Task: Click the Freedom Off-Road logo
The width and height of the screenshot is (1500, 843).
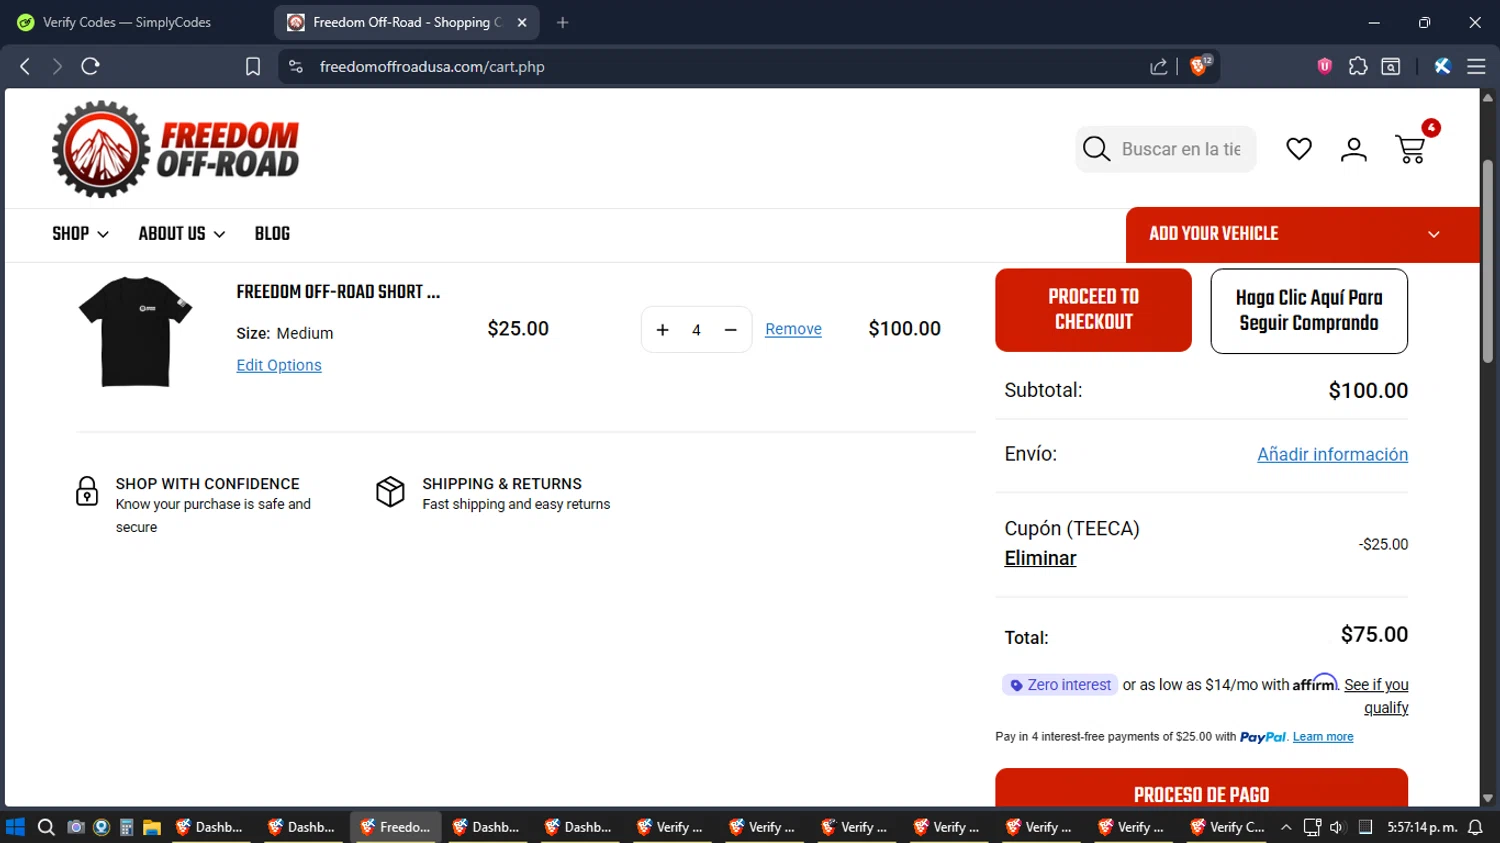Action: tap(176, 149)
